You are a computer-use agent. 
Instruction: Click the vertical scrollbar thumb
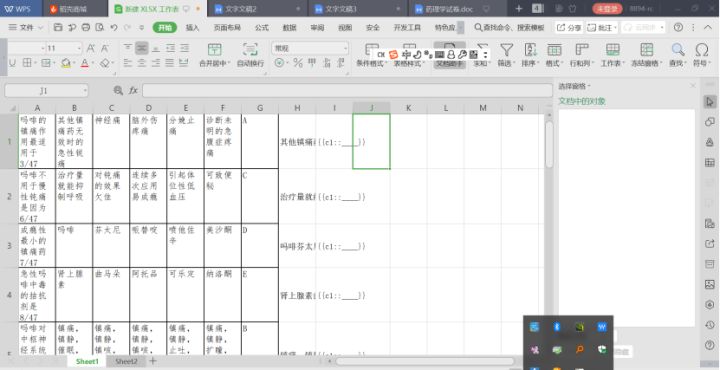click(x=549, y=145)
